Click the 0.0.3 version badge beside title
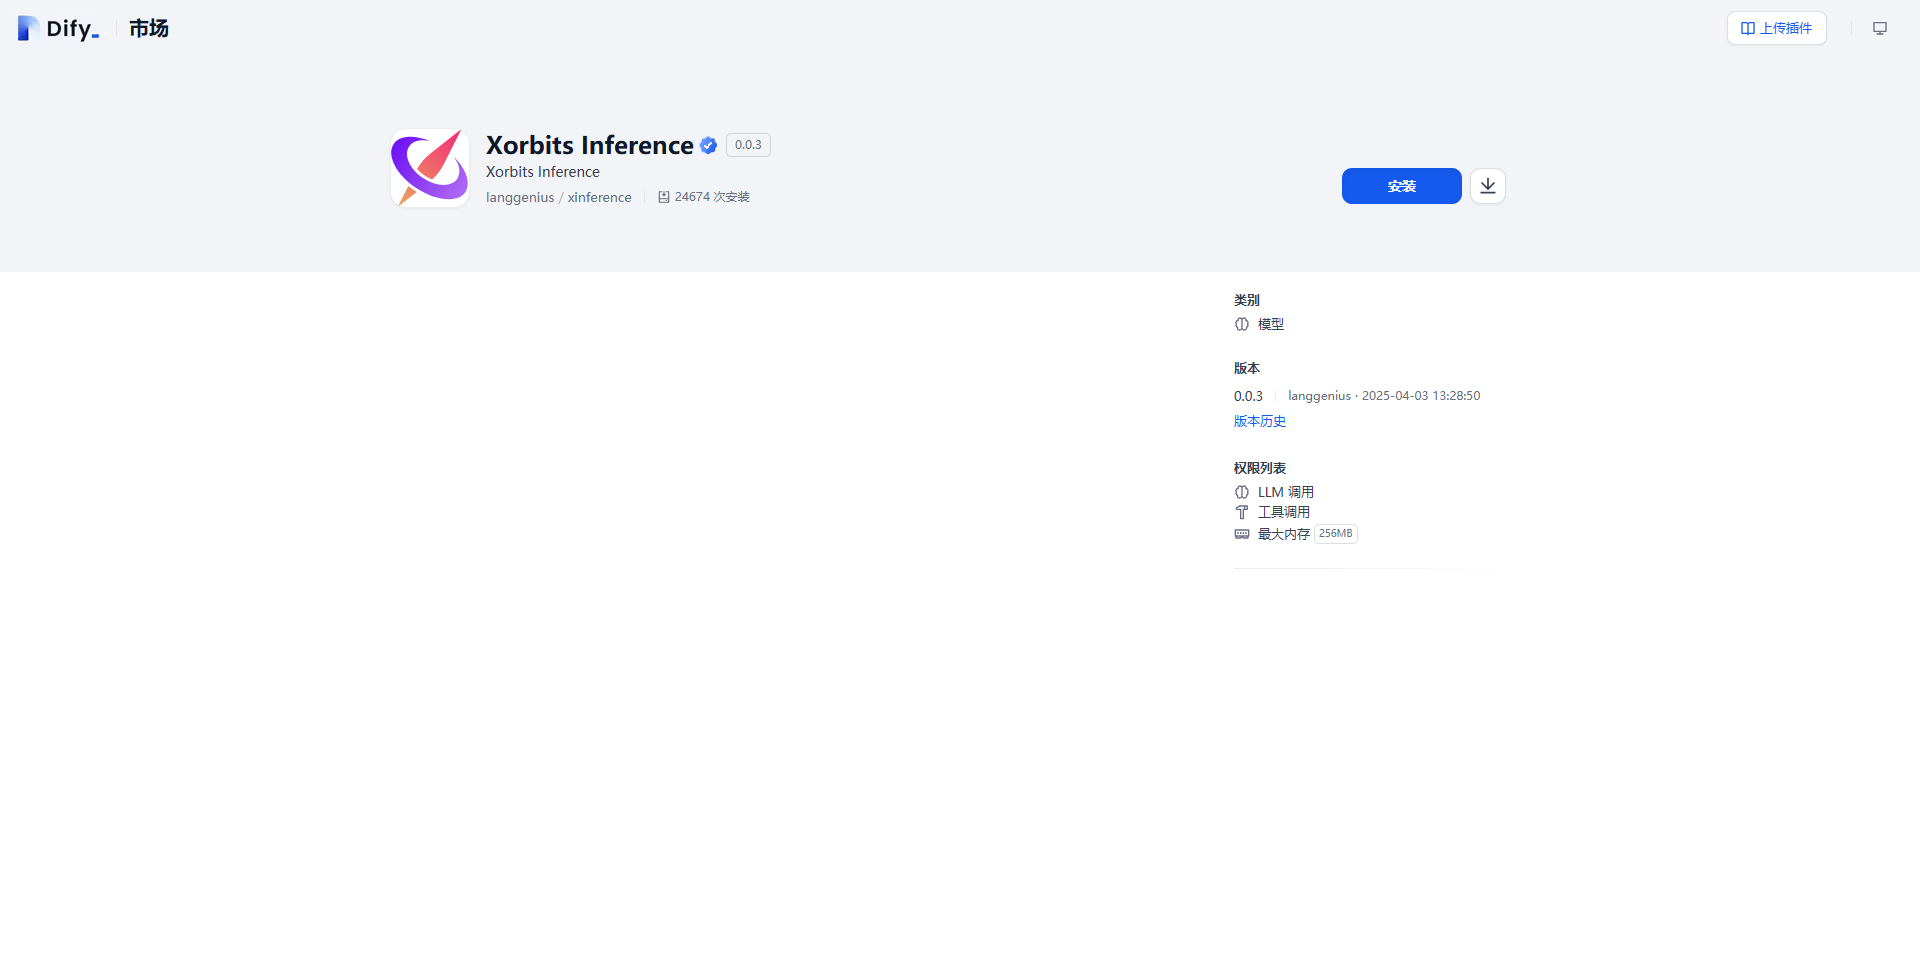1920x953 pixels. (748, 145)
